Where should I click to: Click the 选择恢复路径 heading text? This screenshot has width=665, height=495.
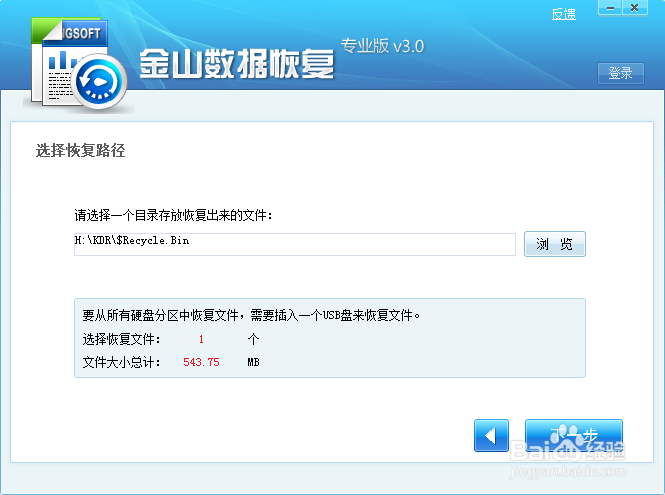point(81,151)
